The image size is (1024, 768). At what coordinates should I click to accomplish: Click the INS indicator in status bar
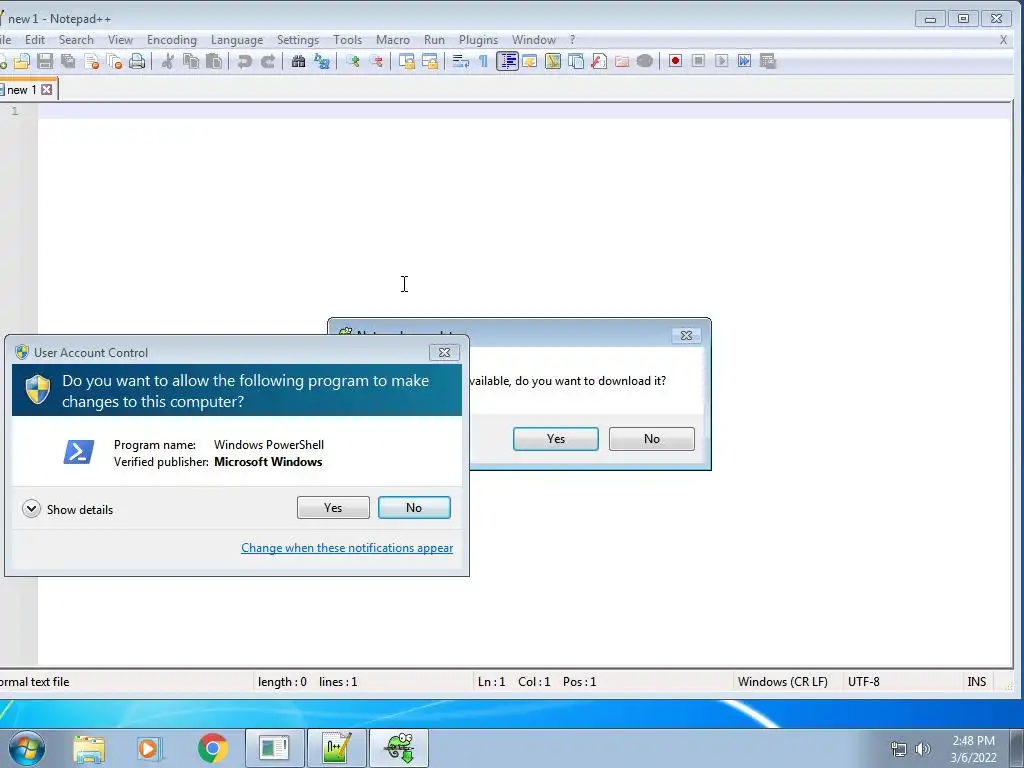coord(976,682)
